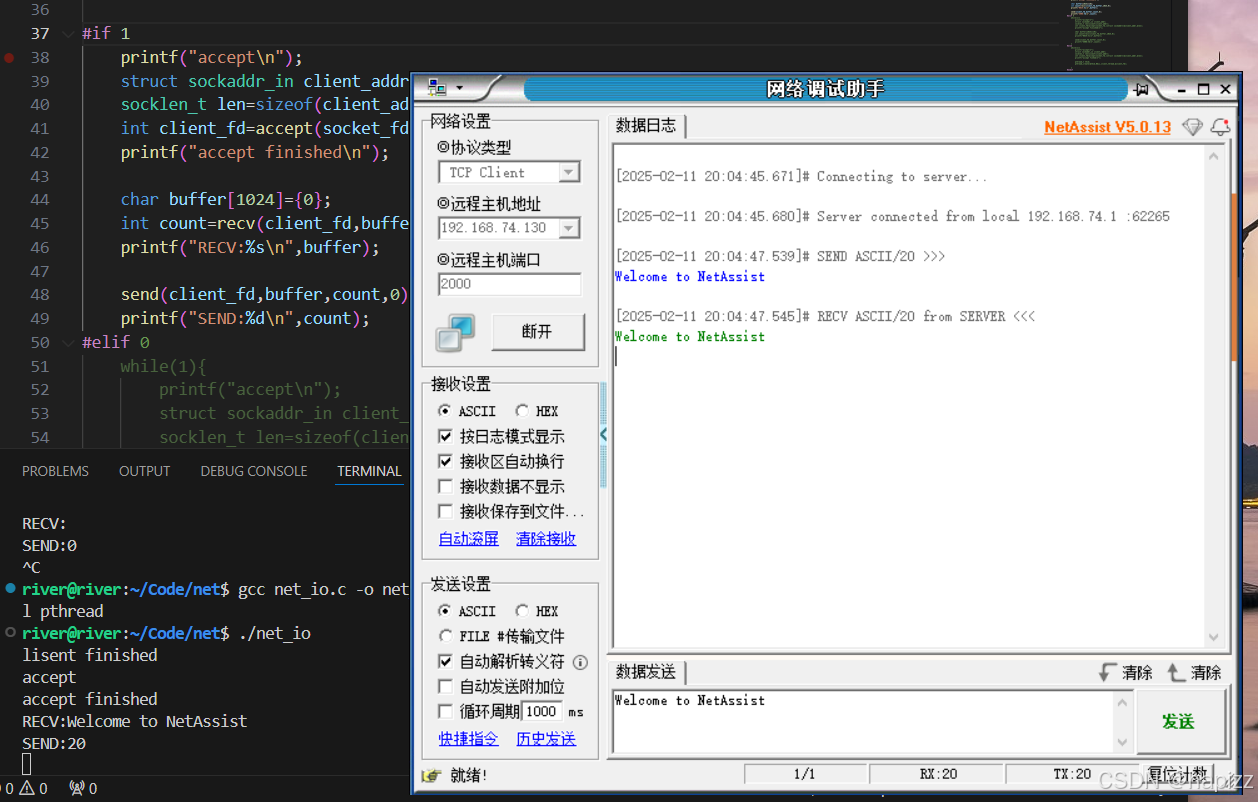Viewport: 1258px width, 802px height.
Task: Switch to the PROBLEMS panel tab
Action: click(56, 471)
